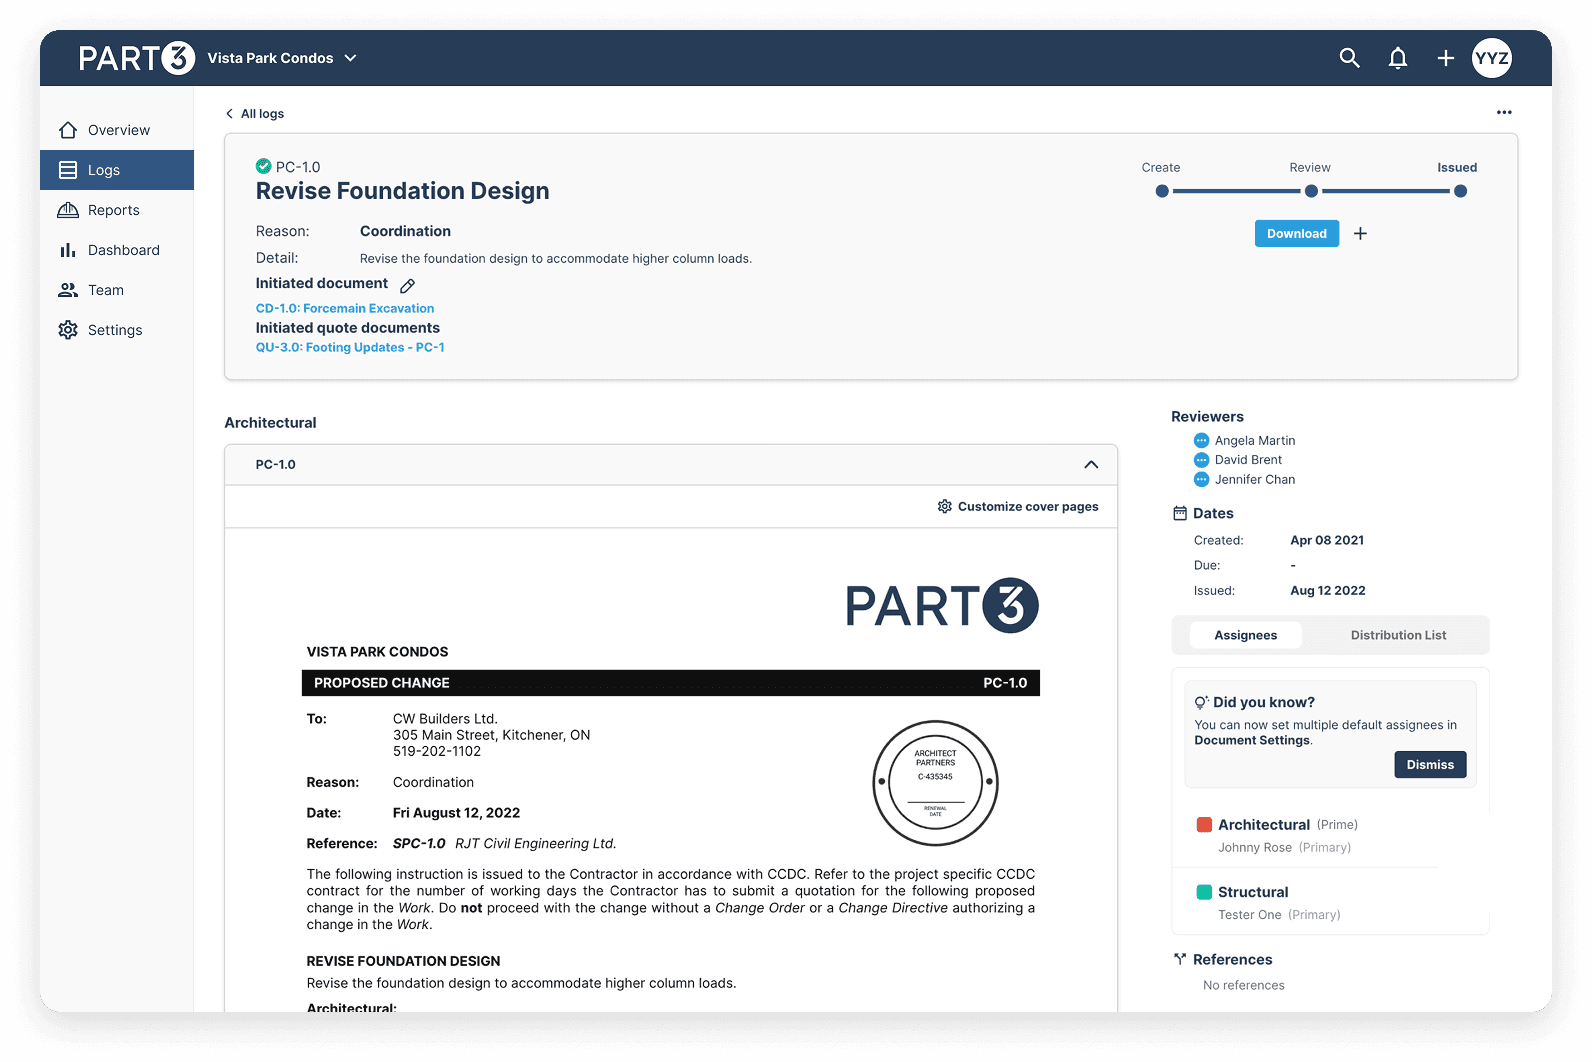The width and height of the screenshot is (1592, 1062).
Task: Open notifications bell
Action: tap(1398, 58)
